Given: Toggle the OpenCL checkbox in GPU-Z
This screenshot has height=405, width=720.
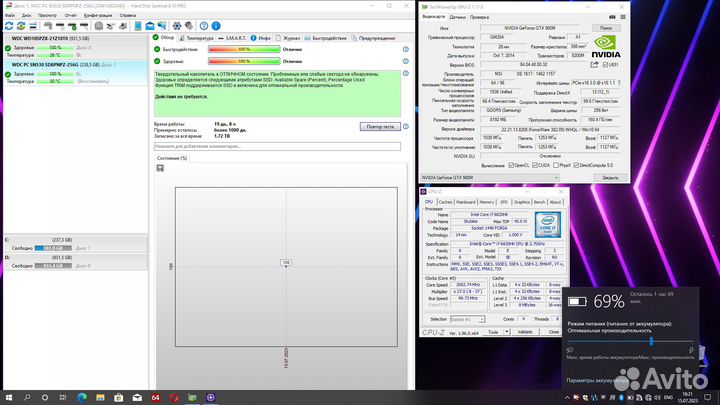Looking at the screenshot, I should [x=511, y=165].
